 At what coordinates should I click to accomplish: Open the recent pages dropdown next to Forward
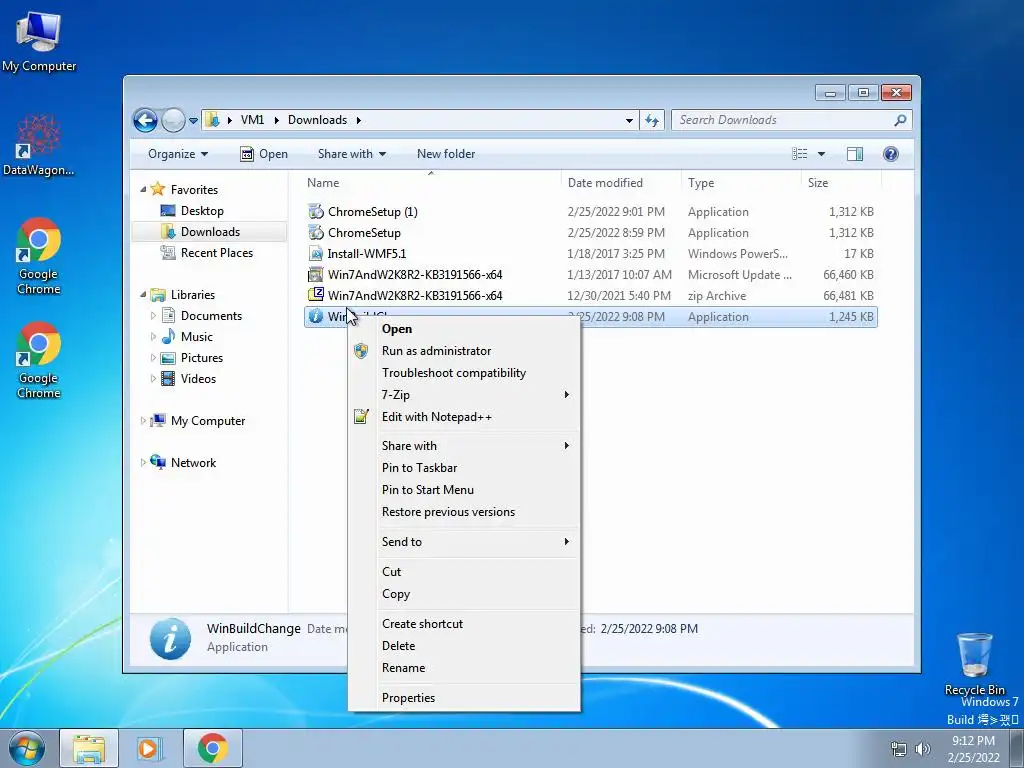[x=193, y=121]
